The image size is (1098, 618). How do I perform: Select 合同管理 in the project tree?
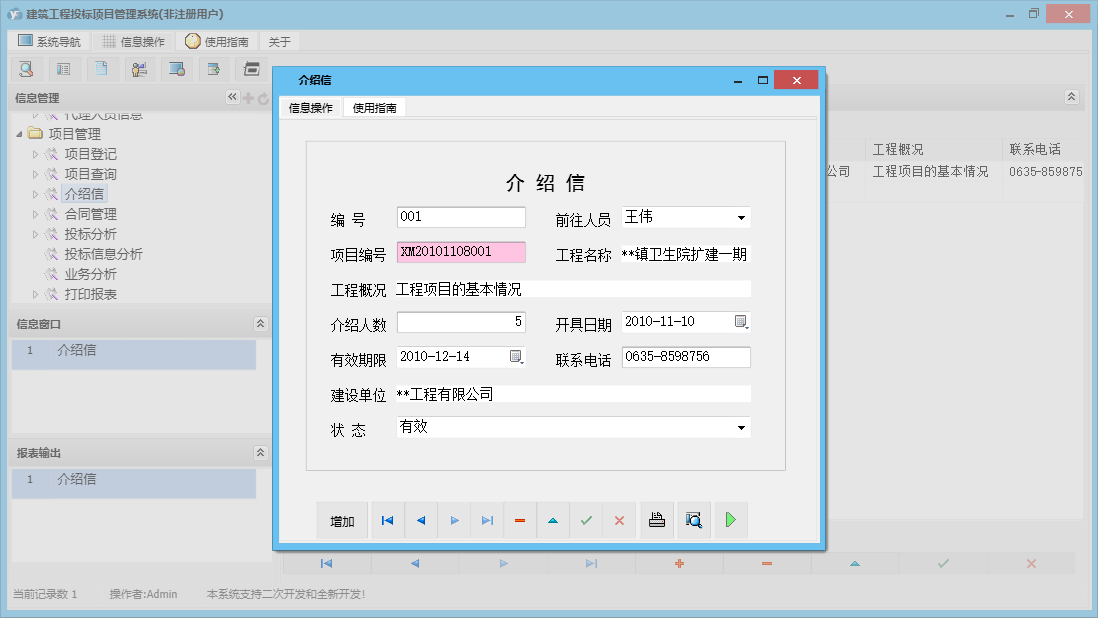click(x=91, y=214)
